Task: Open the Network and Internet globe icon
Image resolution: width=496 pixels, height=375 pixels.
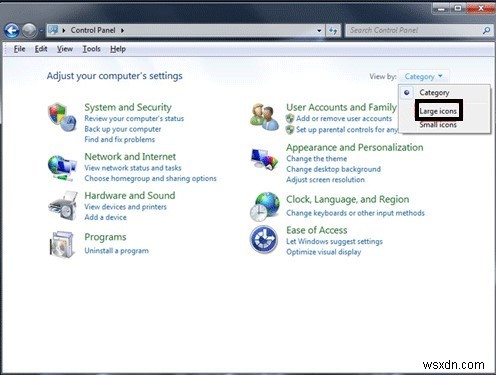Action: click(x=62, y=168)
